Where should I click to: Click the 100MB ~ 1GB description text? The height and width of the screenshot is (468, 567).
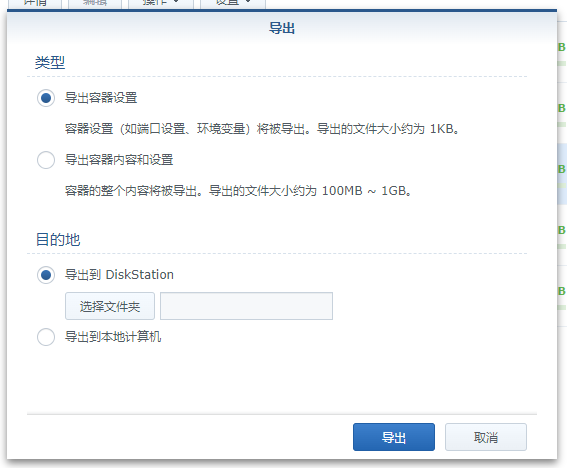238,191
